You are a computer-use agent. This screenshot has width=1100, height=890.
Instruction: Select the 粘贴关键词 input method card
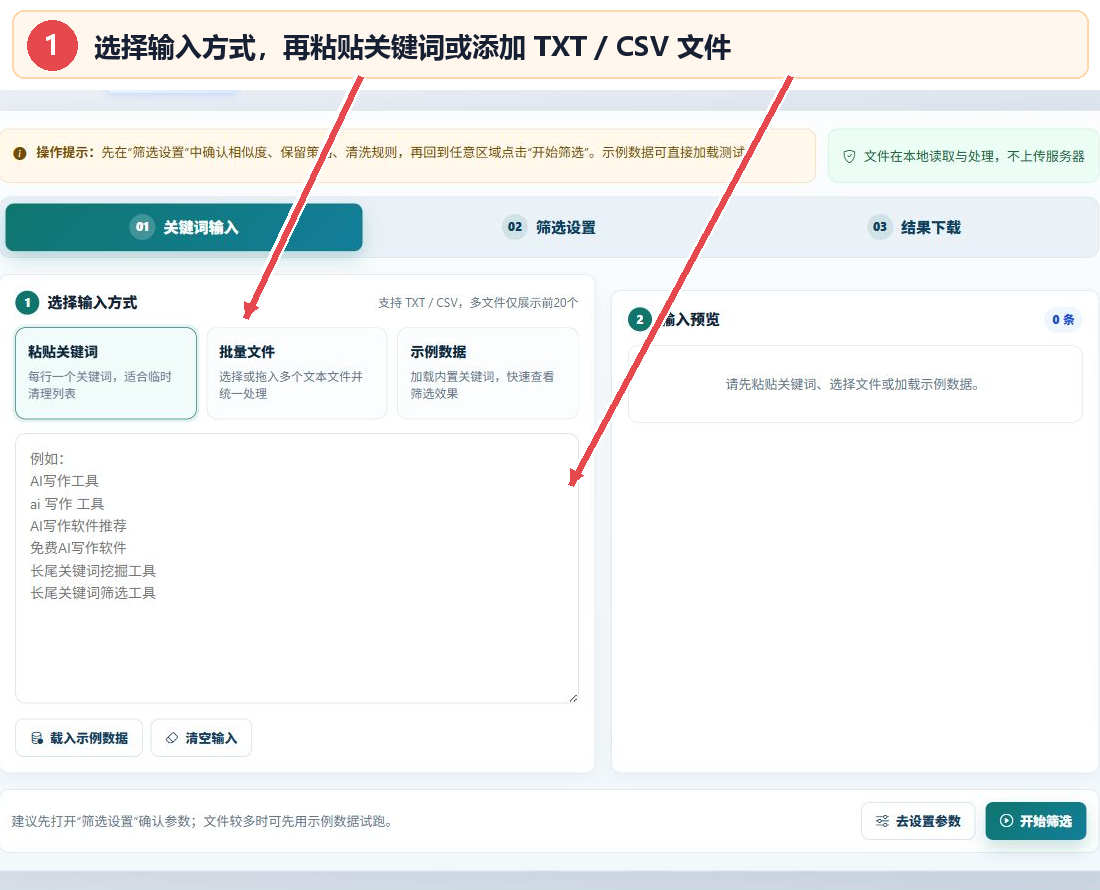pos(106,373)
